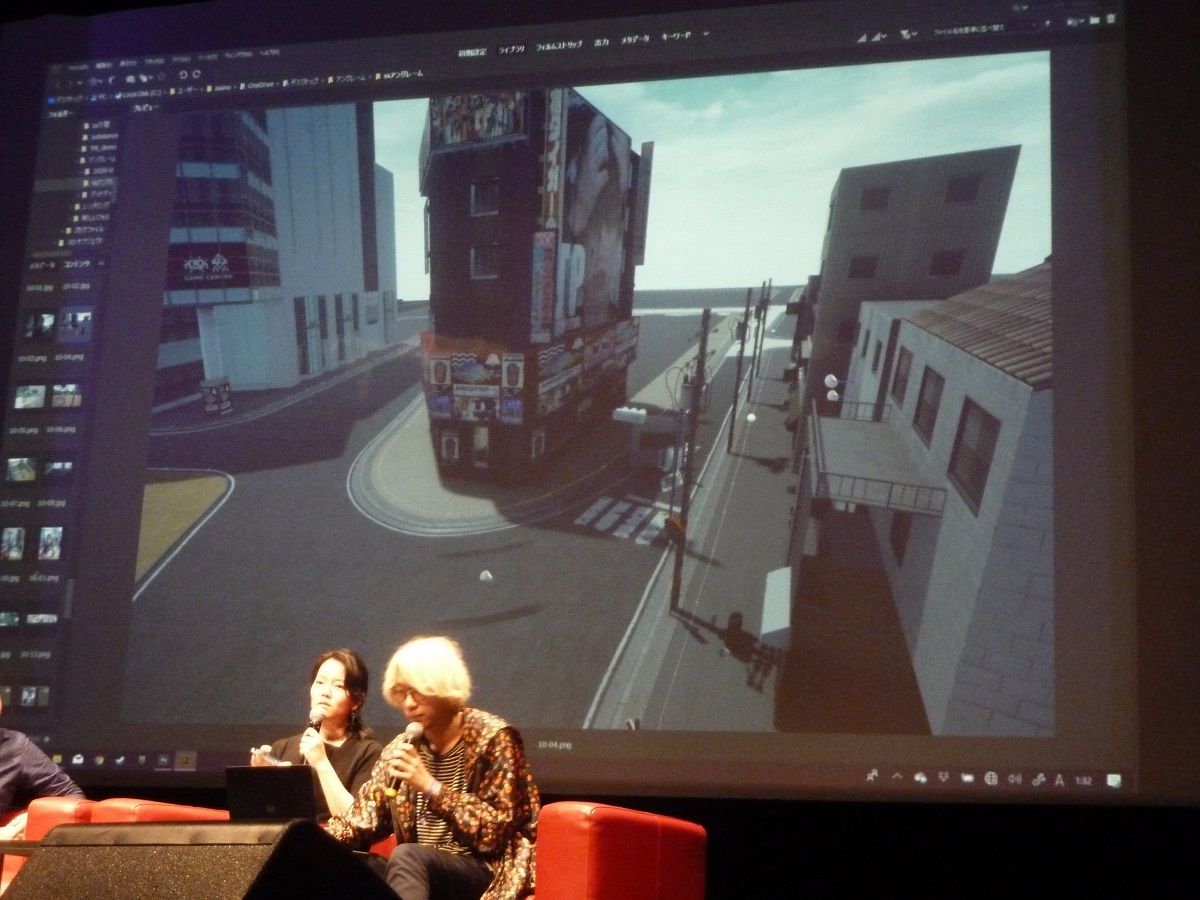
Task: Open the ヘルプ menu
Action: pos(270,52)
